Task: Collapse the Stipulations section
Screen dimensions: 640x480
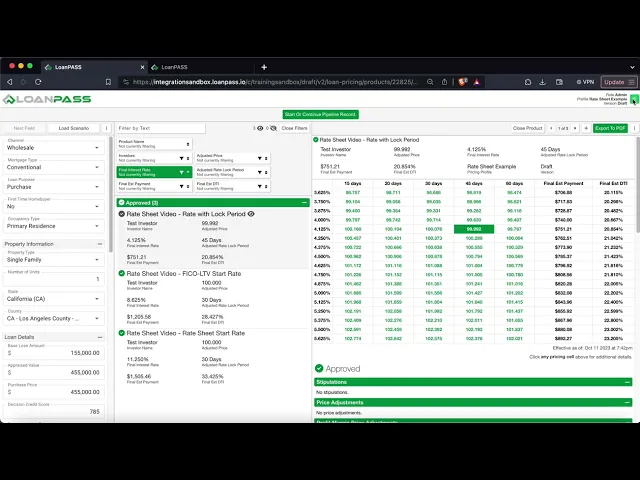Action: point(627,382)
